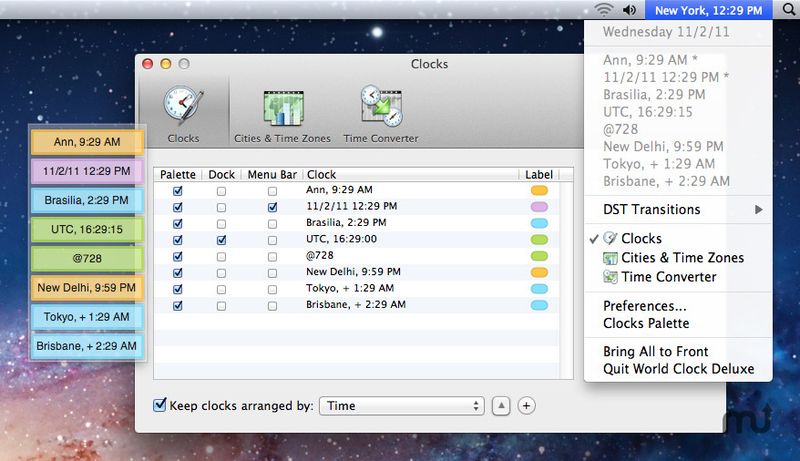Click the Clock column header
The image size is (800, 461).
coord(411,174)
